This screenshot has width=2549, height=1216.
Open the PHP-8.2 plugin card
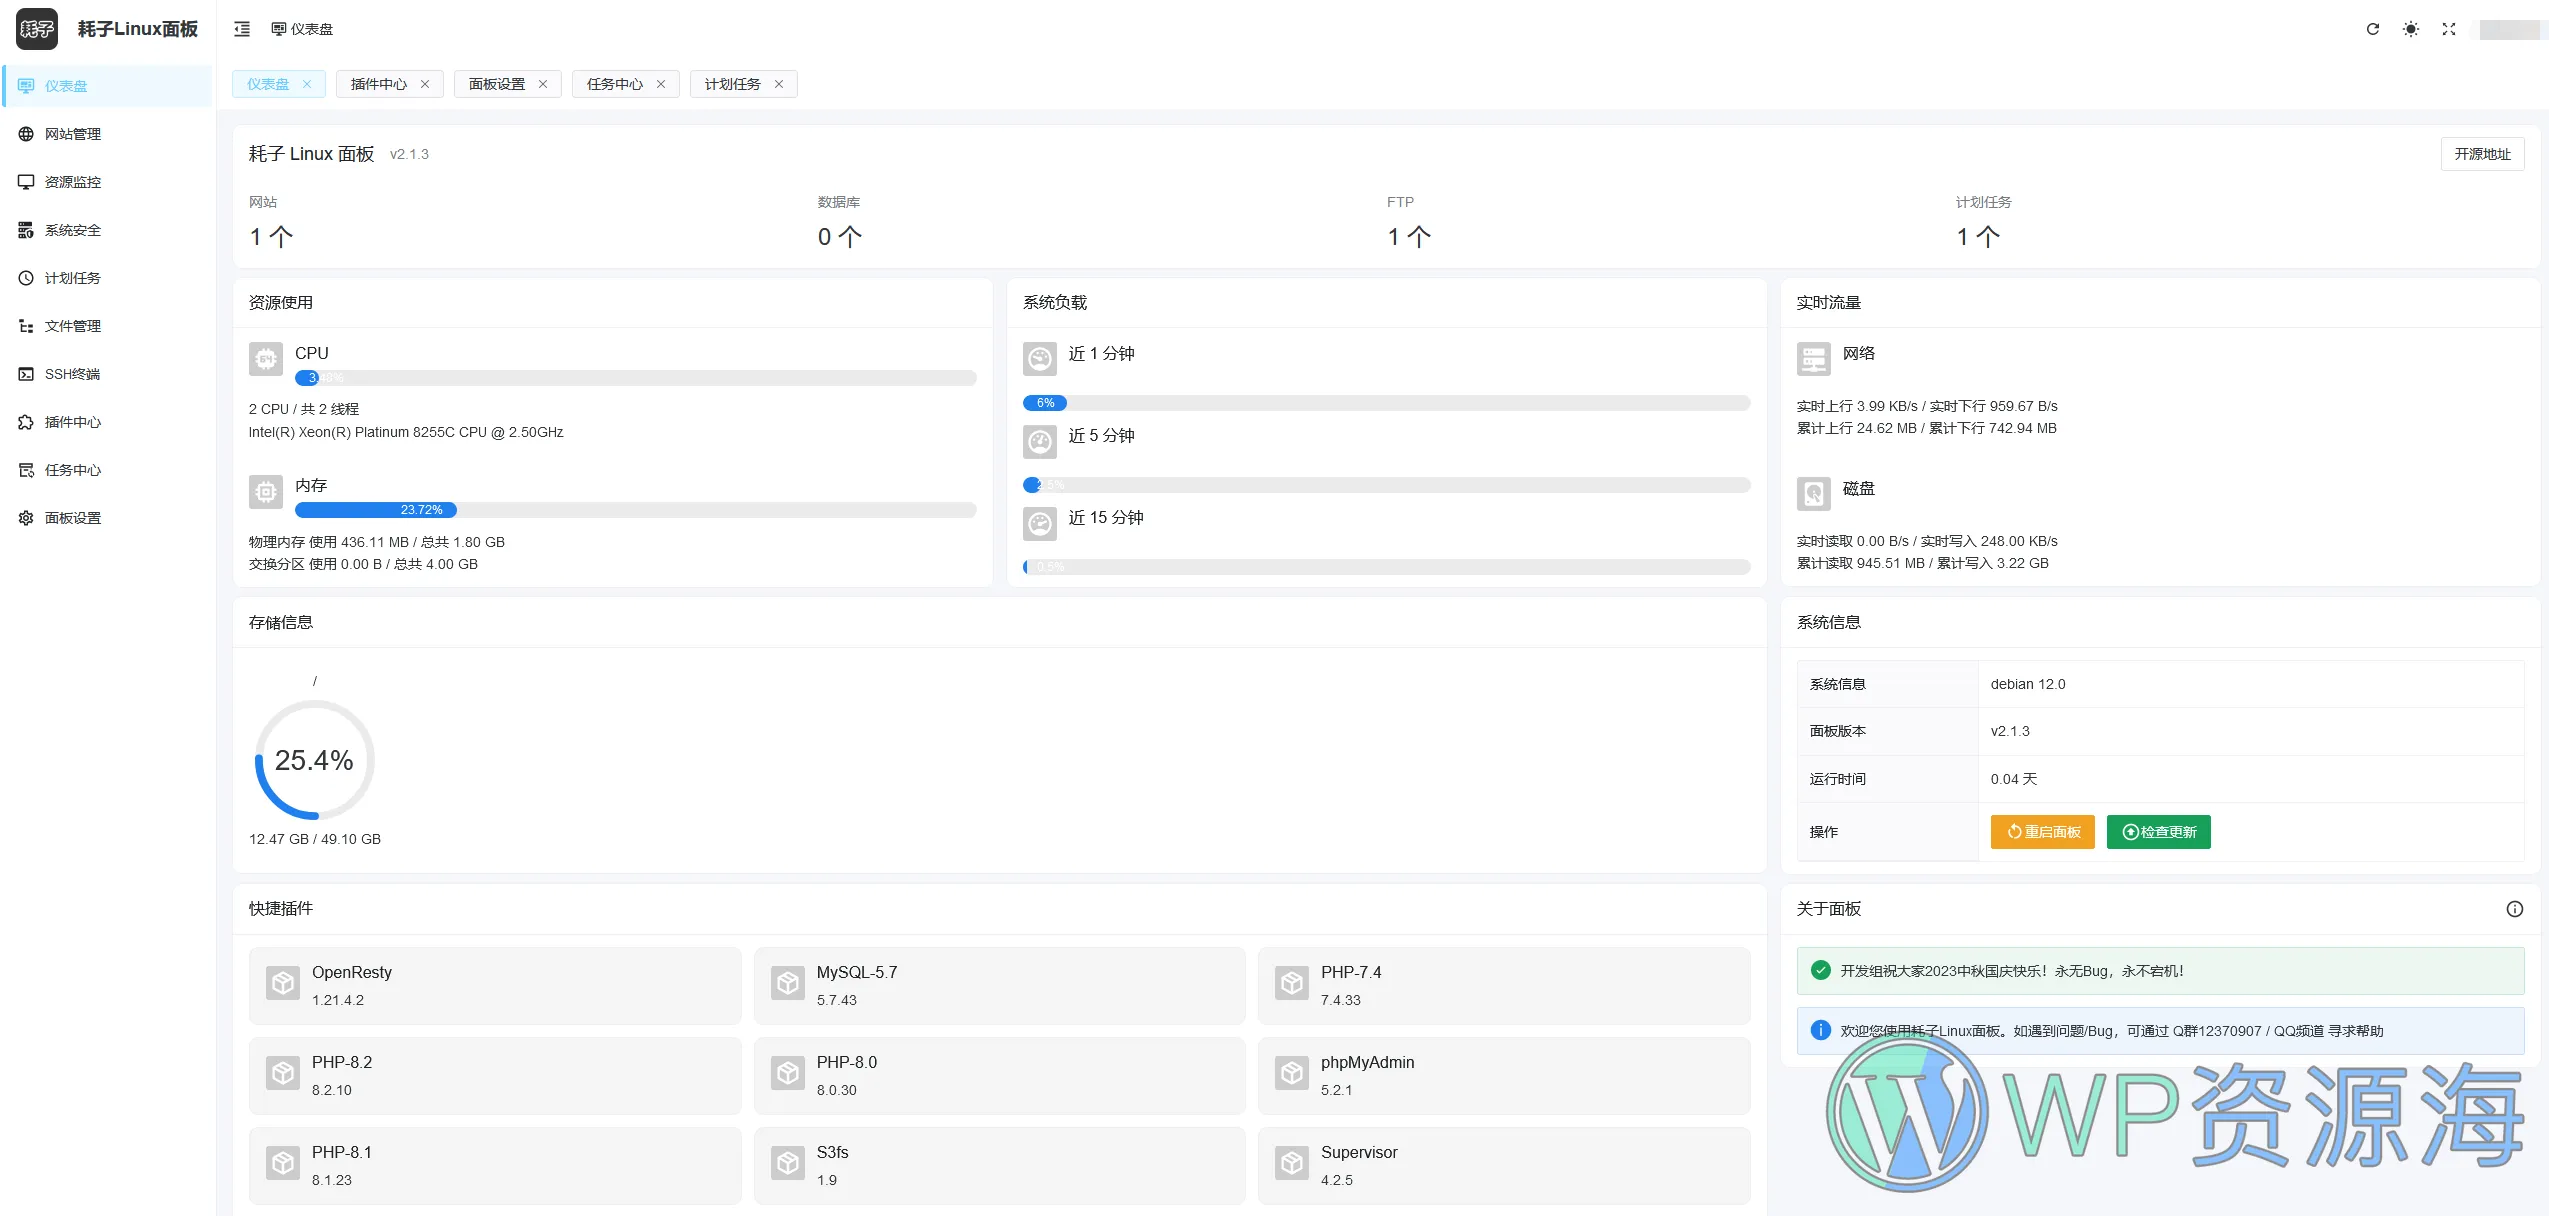point(495,1076)
